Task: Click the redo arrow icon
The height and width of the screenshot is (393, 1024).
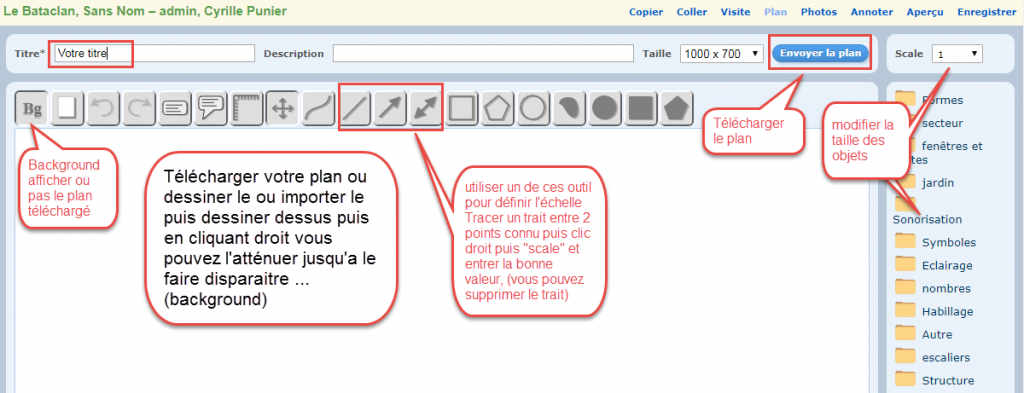Action: [x=139, y=108]
